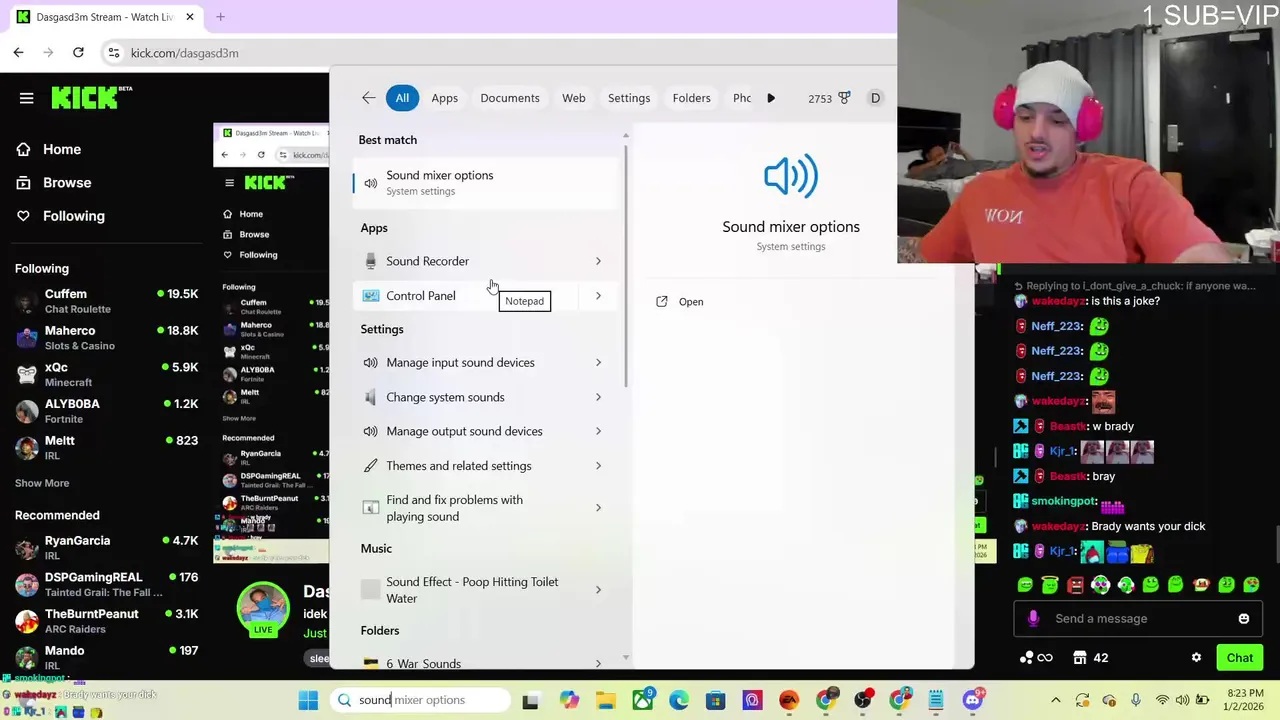Switch to the Folders search filter

tap(691, 98)
